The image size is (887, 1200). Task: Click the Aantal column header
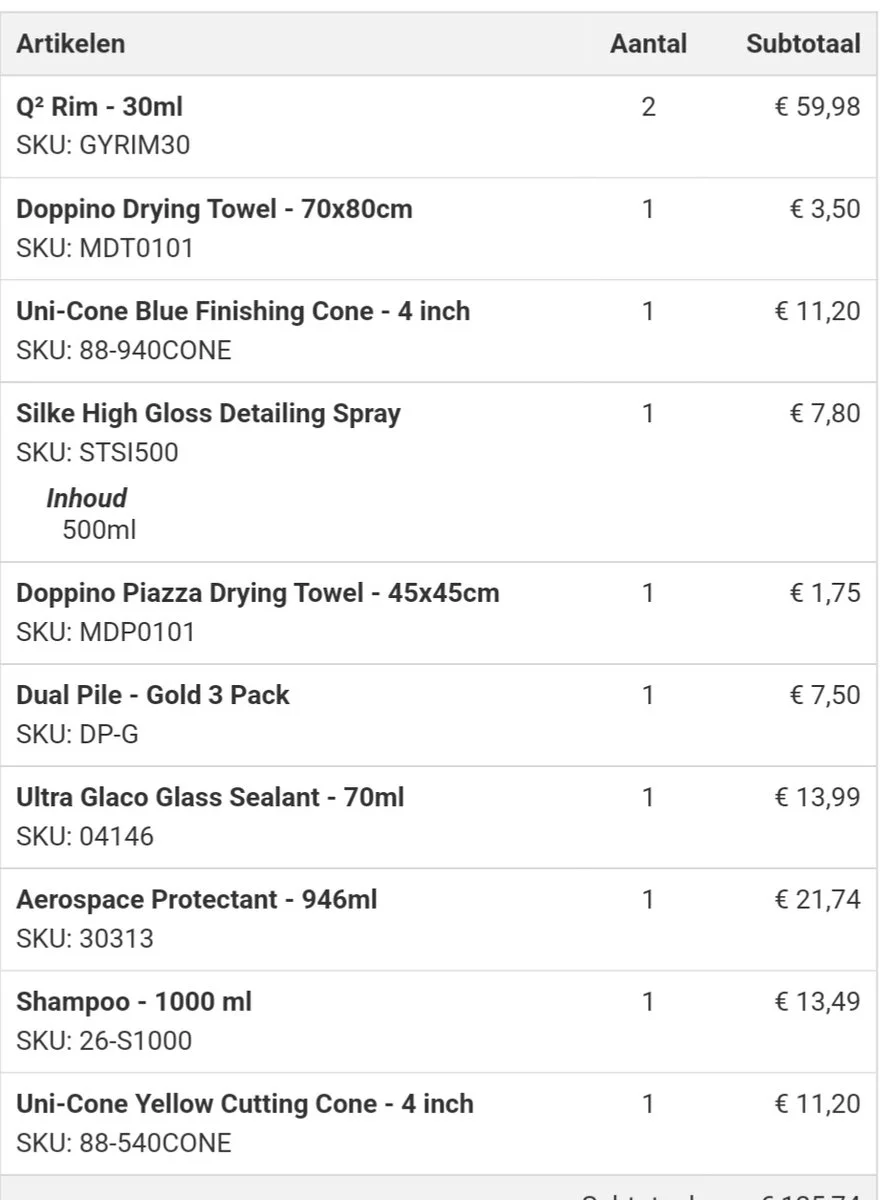(x=648, y=44)
